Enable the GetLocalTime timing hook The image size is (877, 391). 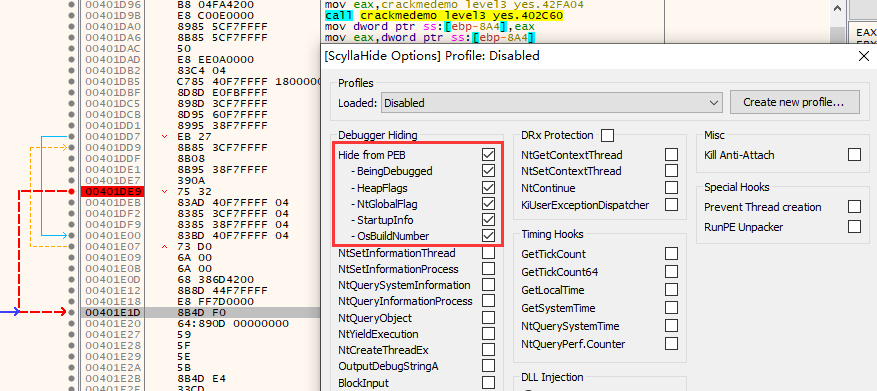point(671,290)
